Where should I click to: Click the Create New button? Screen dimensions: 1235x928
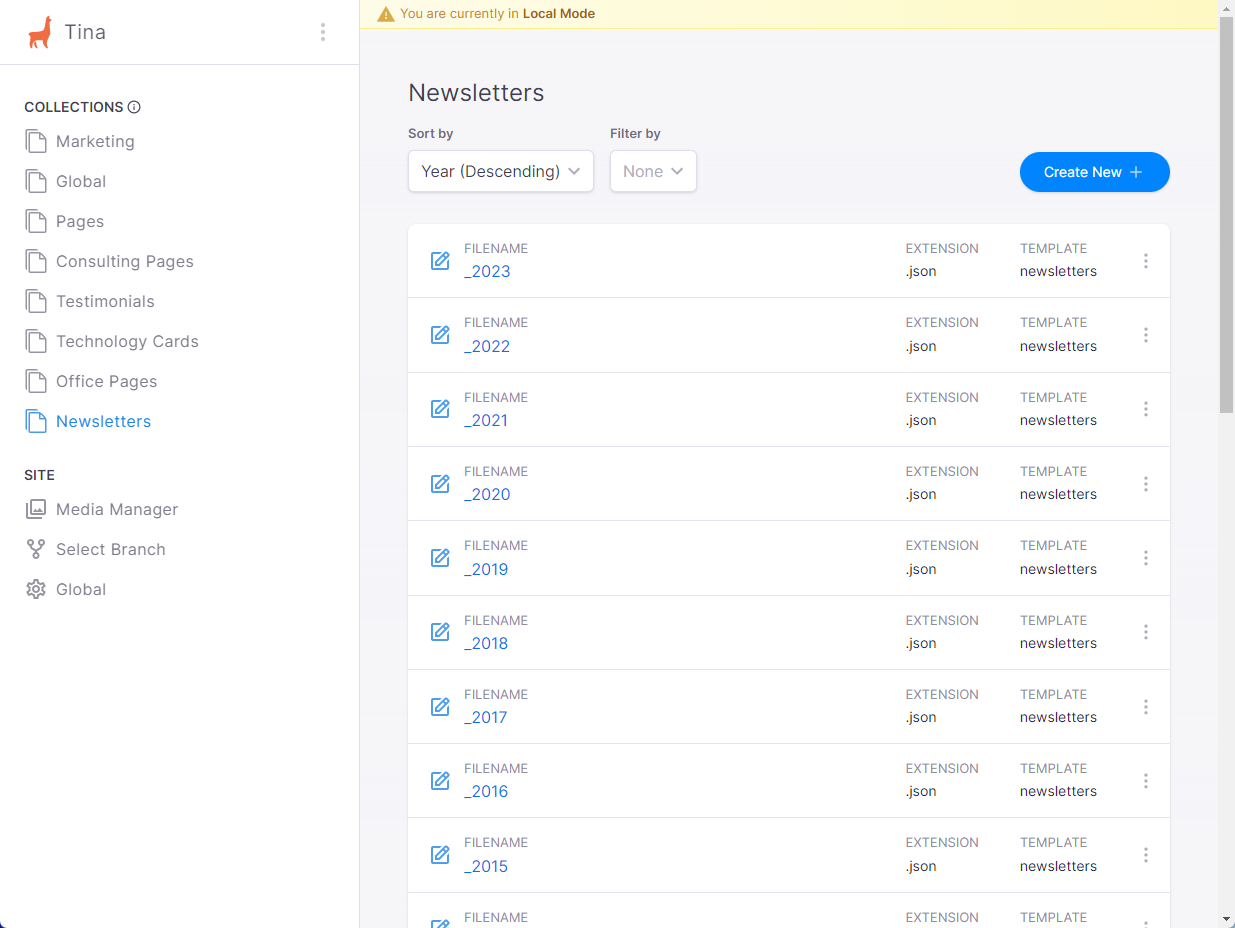[1094, 172]
